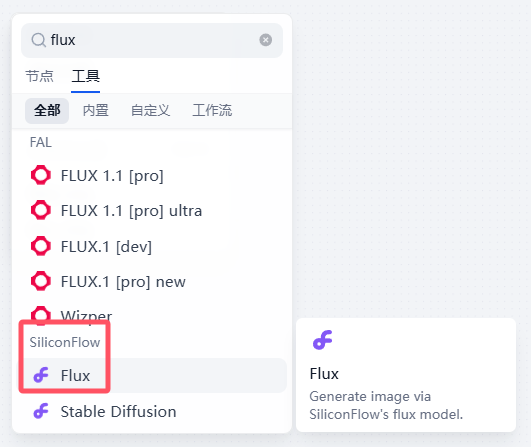Filter tools by 自定义
Screen dimensions: 531x447
point(150,111)
